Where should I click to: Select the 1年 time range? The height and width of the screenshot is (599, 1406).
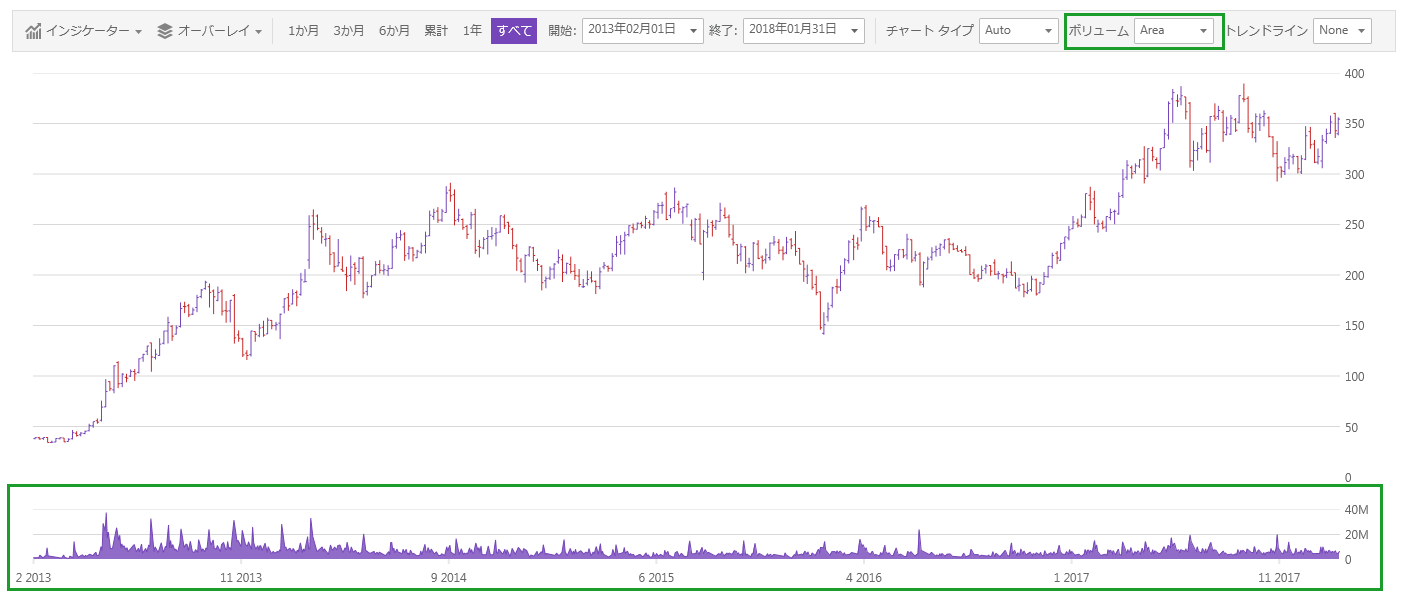click(470, 30)
